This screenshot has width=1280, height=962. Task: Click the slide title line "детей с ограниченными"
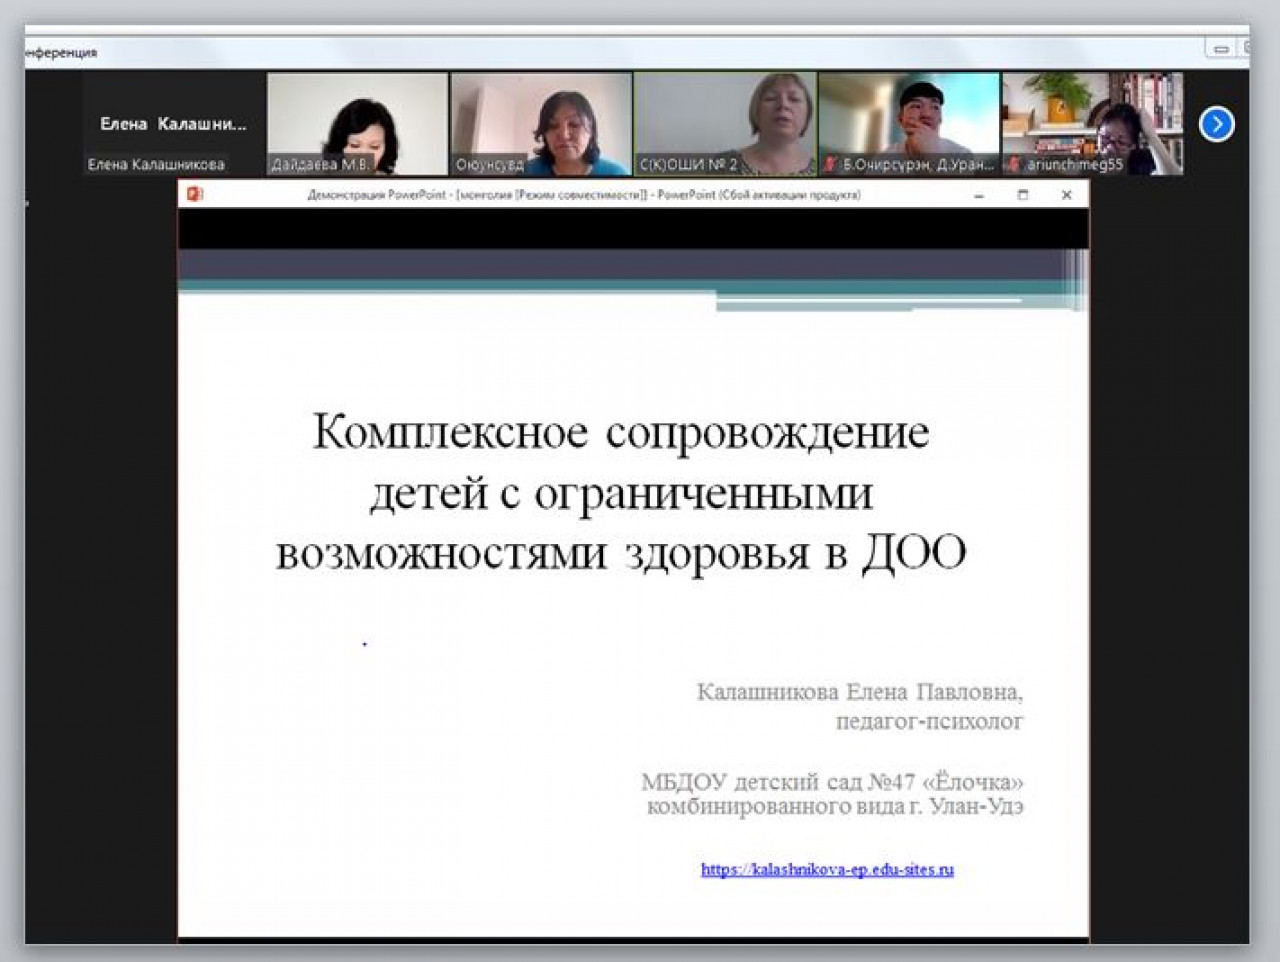[621, 493]
